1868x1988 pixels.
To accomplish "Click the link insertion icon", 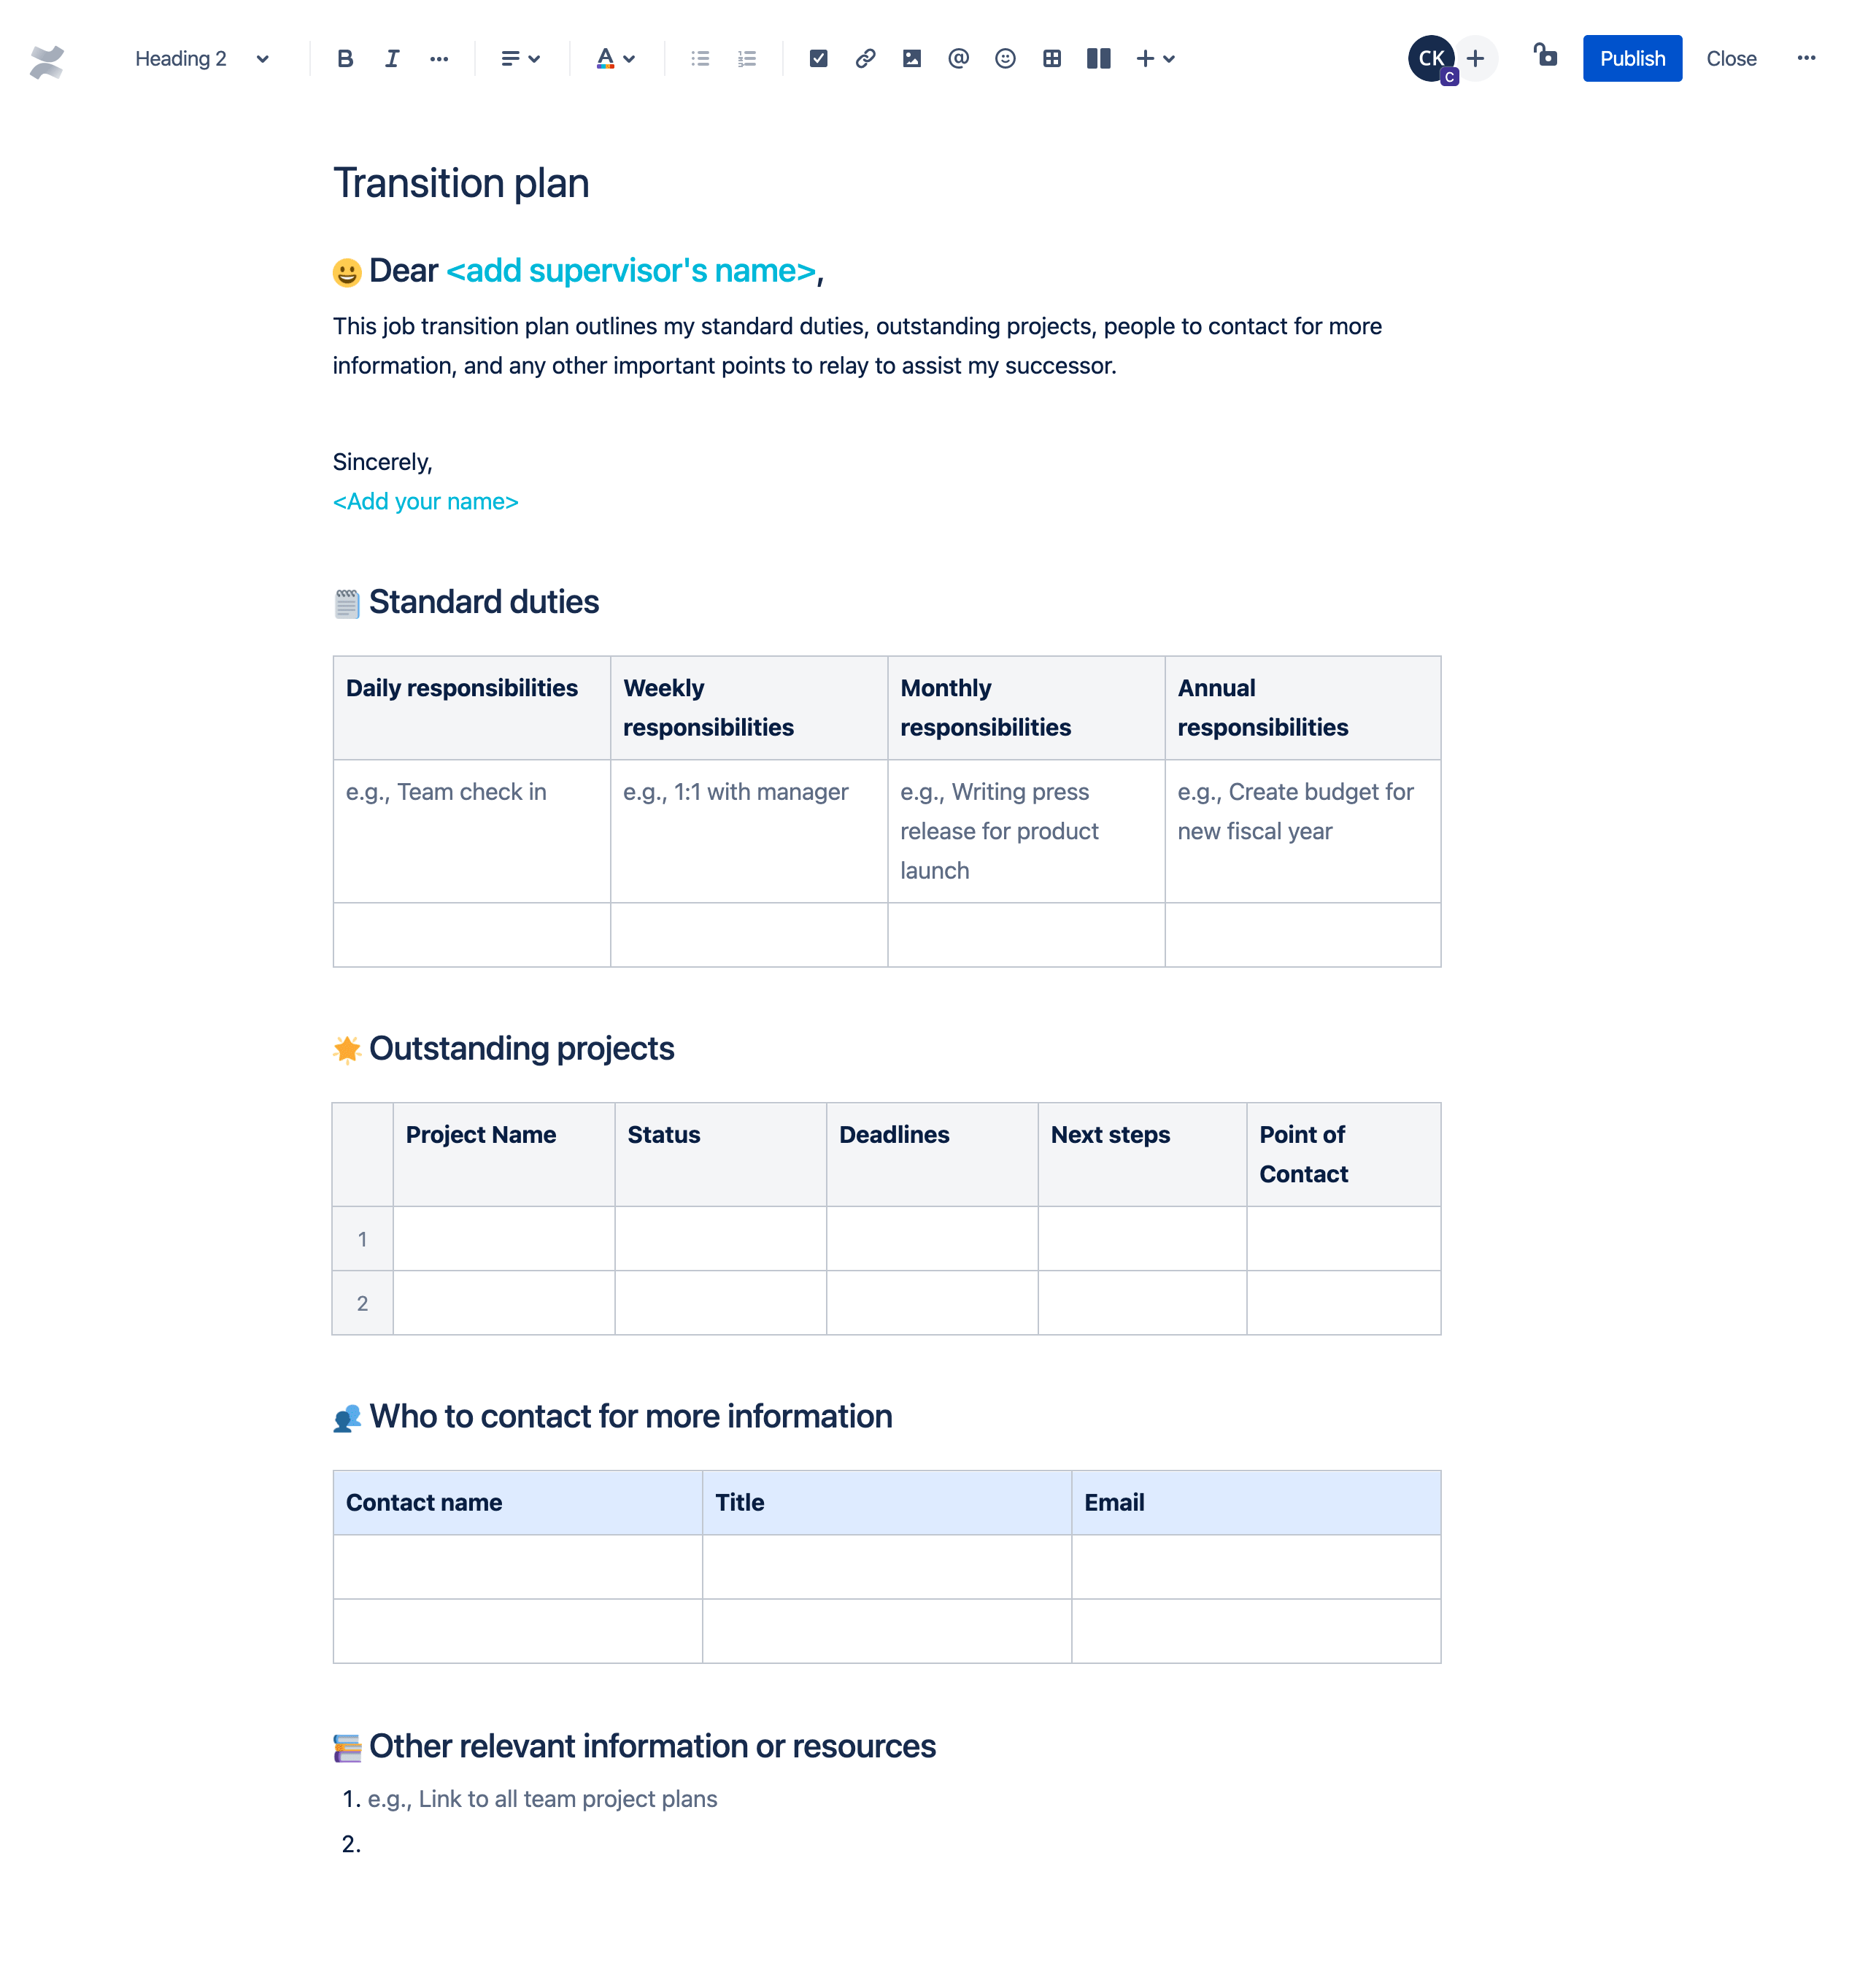I will (x=864, y=58).
